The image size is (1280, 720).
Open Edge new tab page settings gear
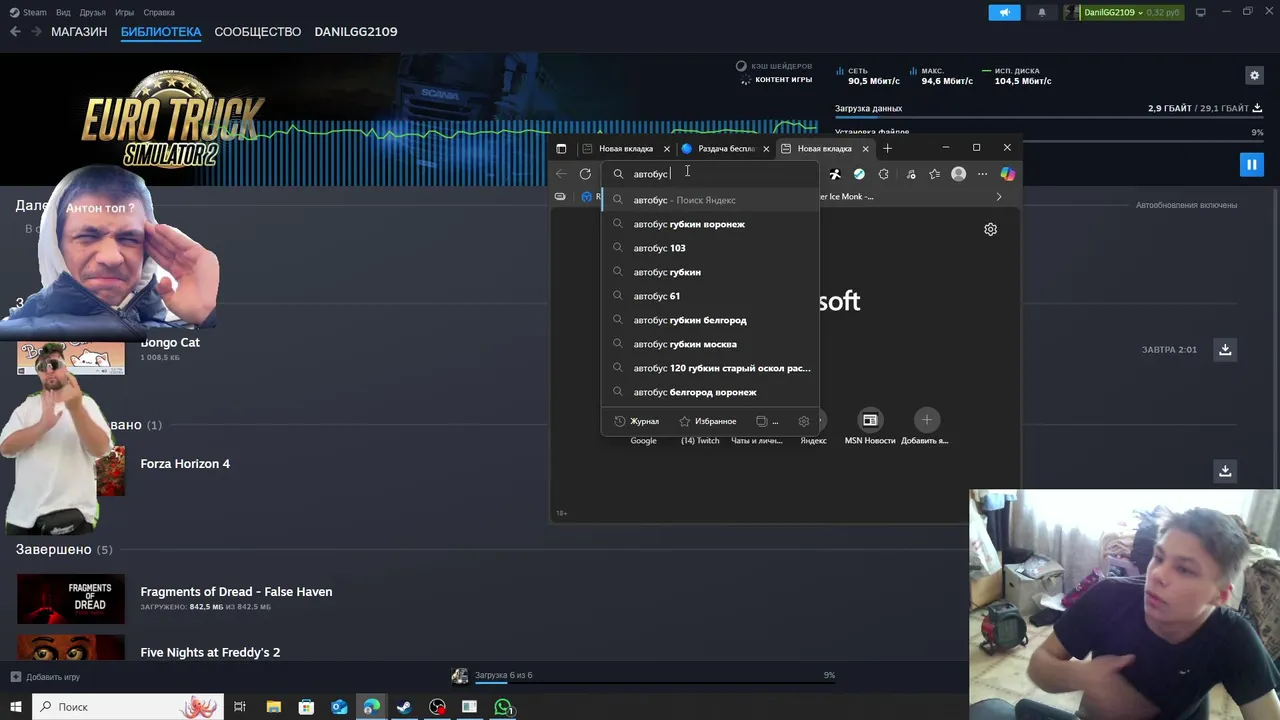click(990, 229)
